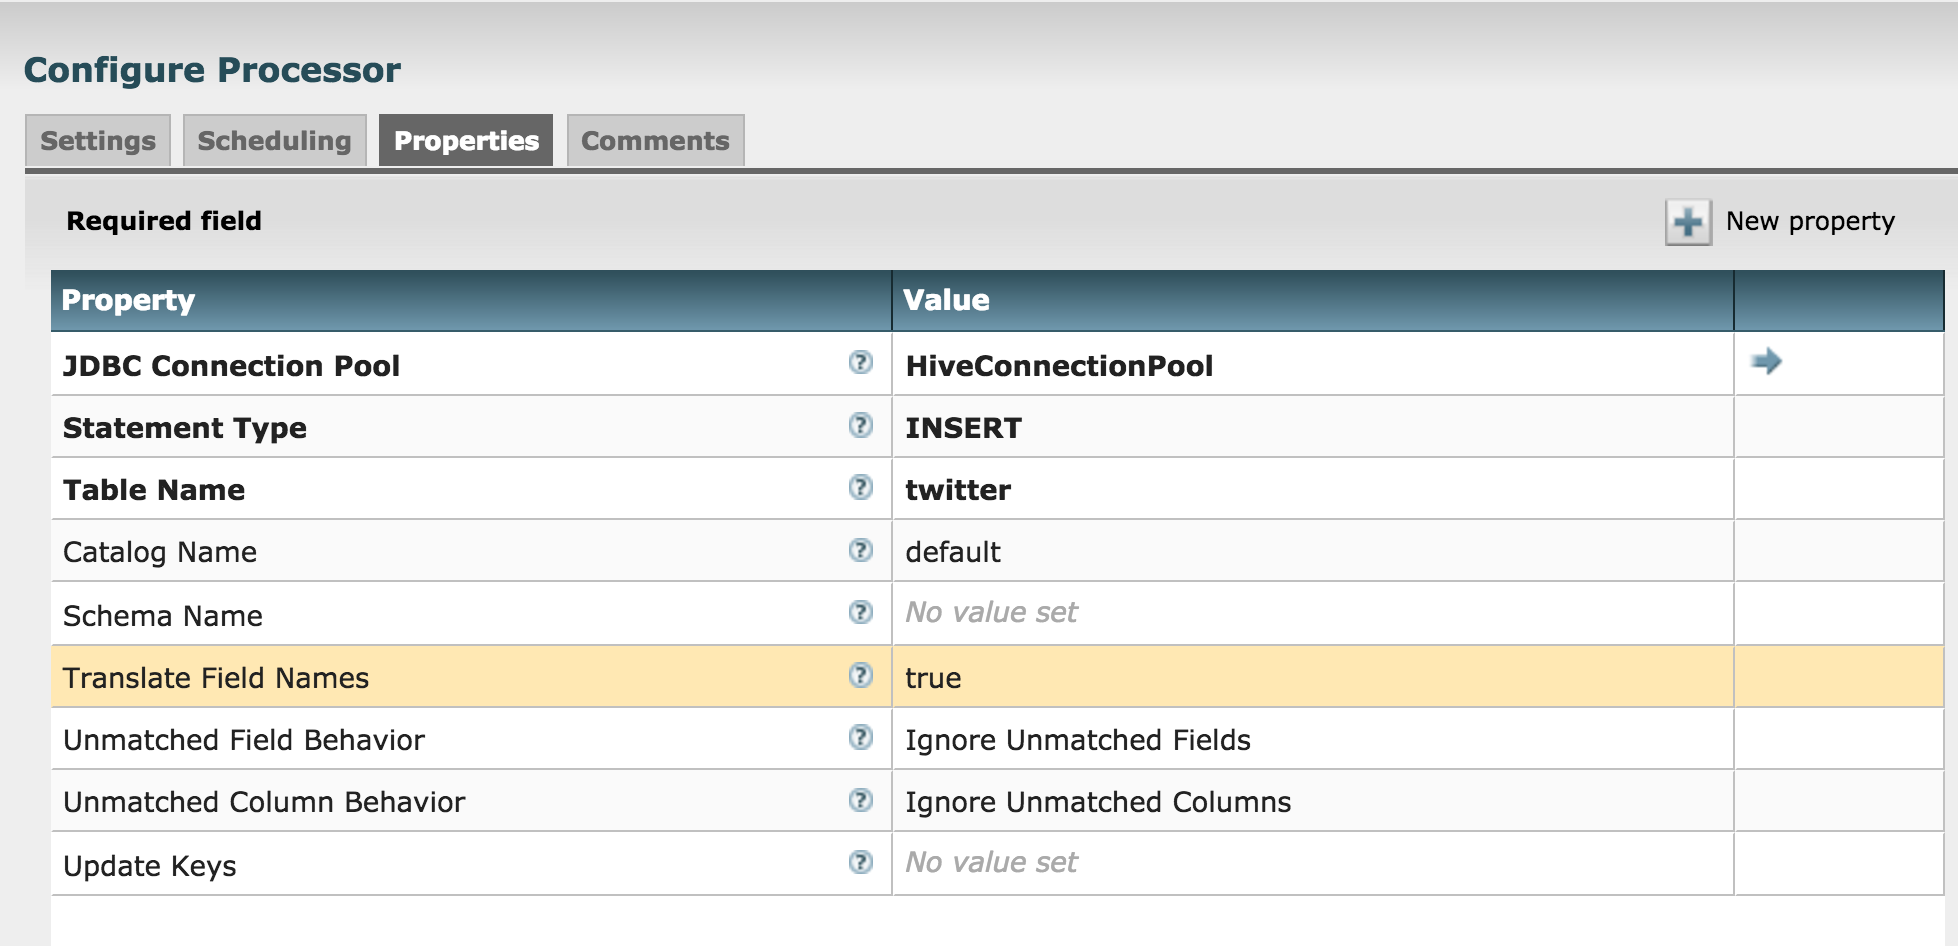The image size is (1958, 946).
Task: Click help icon for Schema Name
Action: [860, 612]
